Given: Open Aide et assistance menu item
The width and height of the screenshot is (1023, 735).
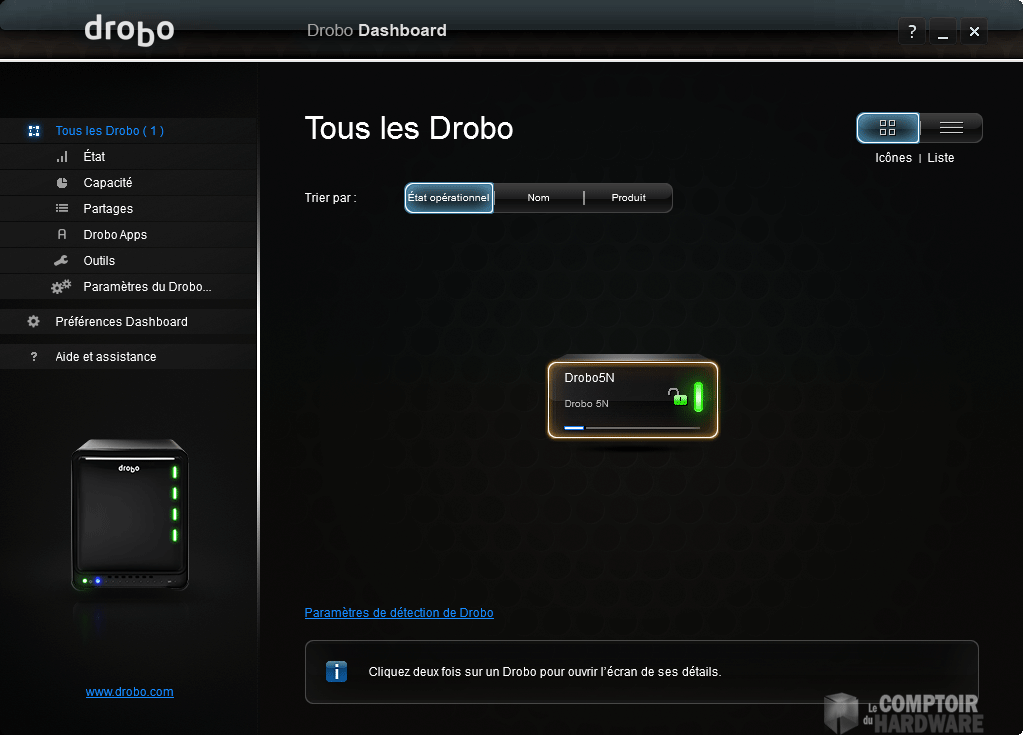Looking at the screenshot, I should click(105, 357).
